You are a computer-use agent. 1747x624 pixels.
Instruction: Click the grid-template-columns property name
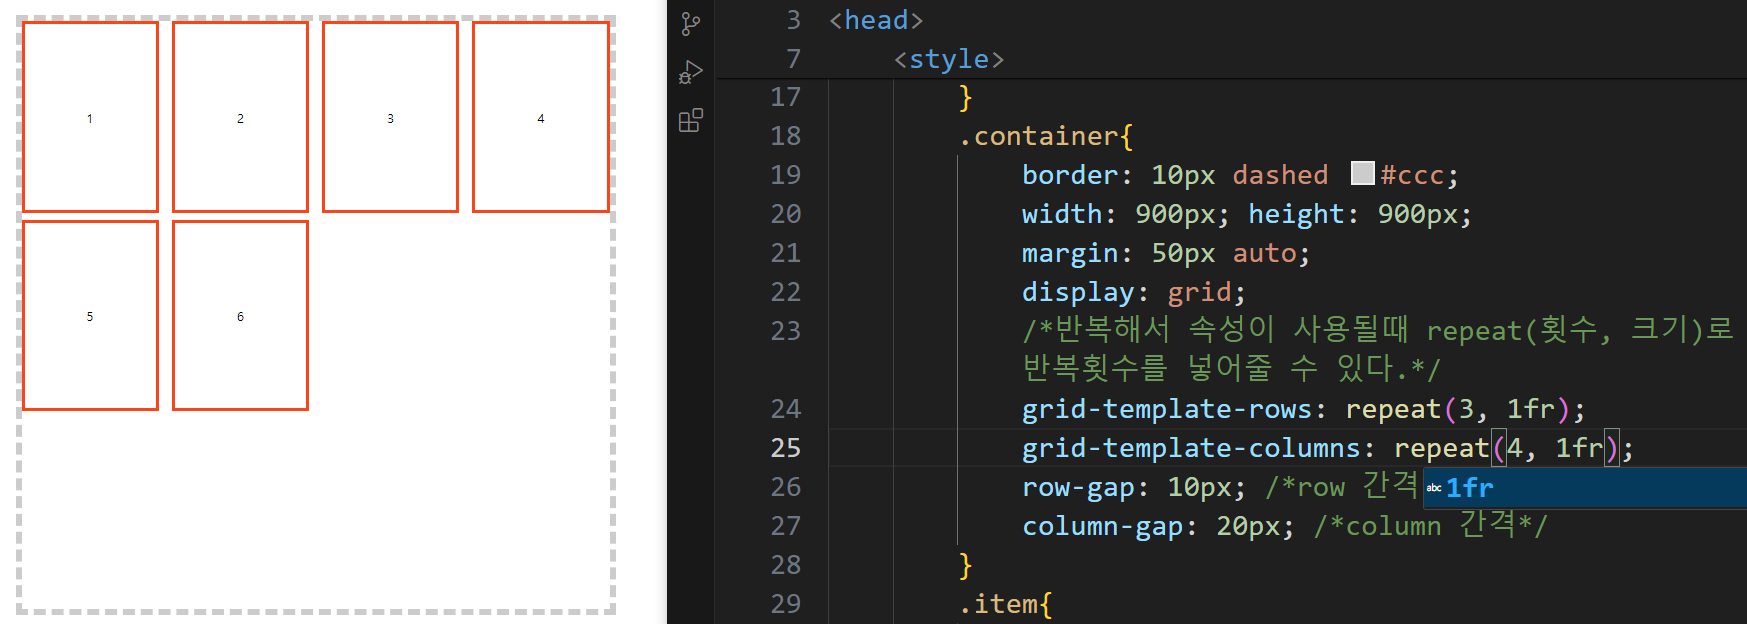(x=1191, y=448)
